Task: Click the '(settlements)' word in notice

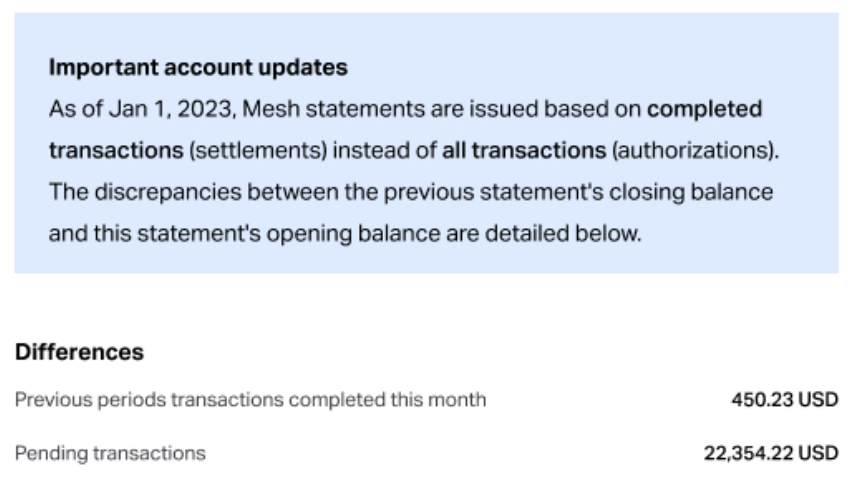Action: (x=258, y=151)
